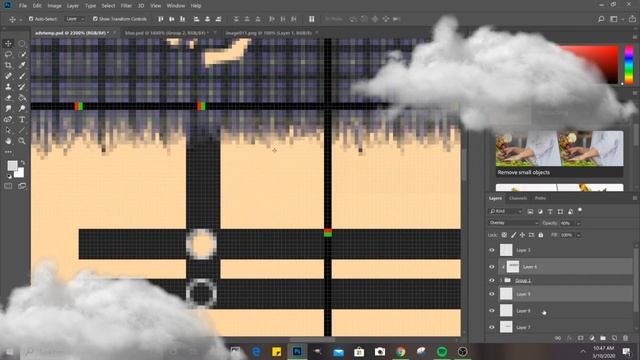Select the Dodge tool

click(x=22, y=109)
